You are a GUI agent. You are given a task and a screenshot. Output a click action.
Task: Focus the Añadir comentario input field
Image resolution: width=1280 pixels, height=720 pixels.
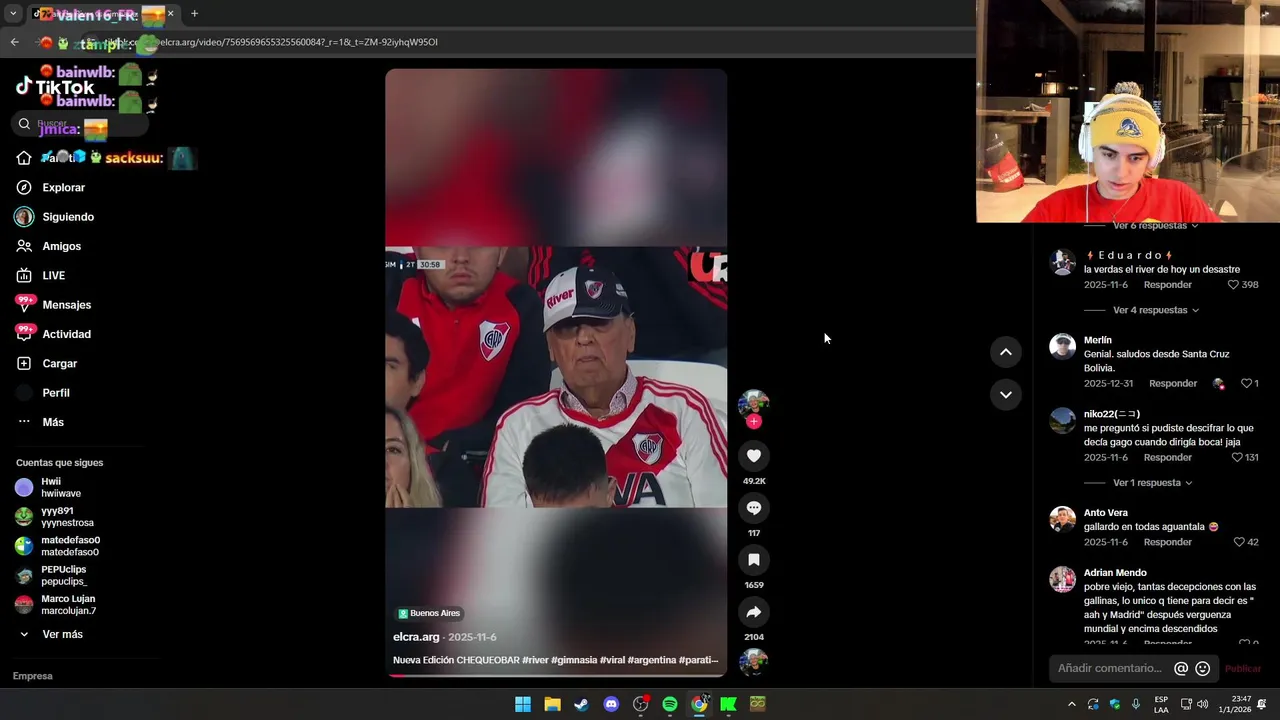[1110, 668]
